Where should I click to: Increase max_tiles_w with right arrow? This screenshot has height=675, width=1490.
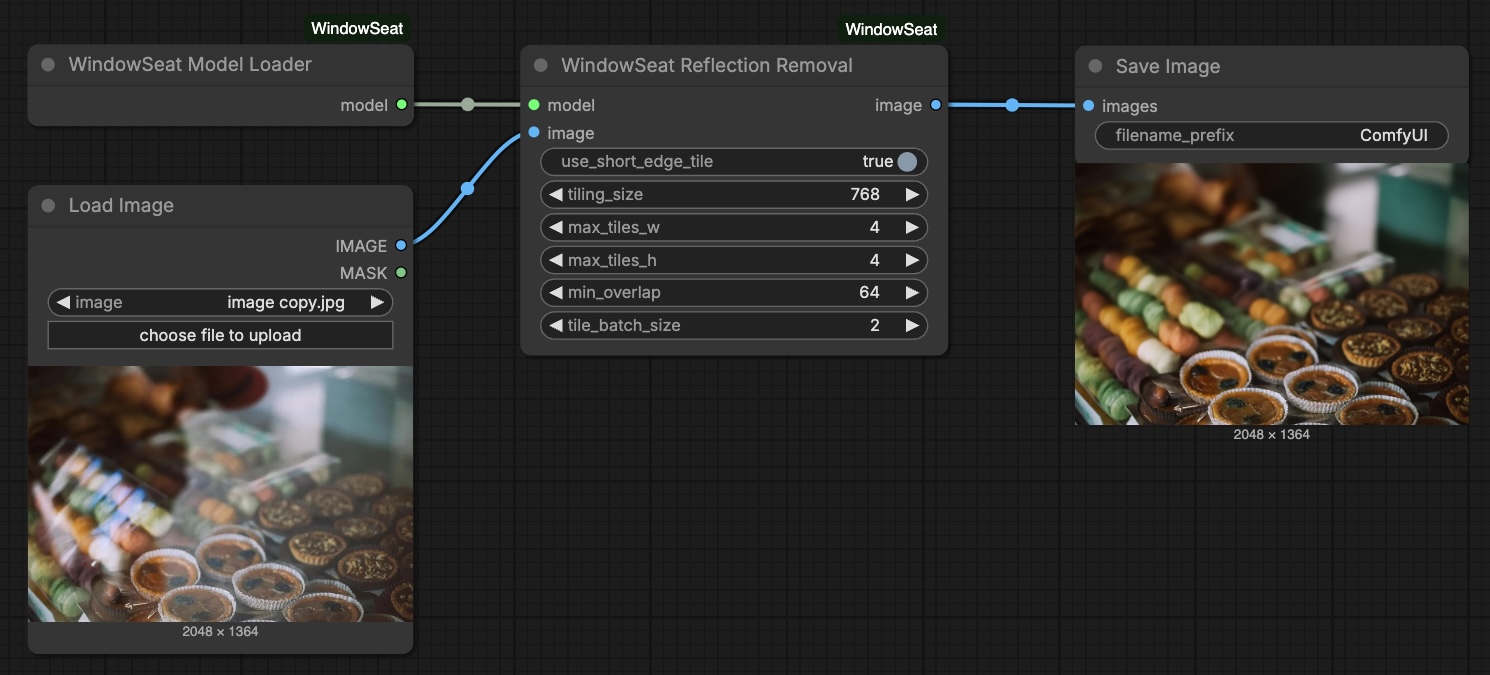(912, 228)
